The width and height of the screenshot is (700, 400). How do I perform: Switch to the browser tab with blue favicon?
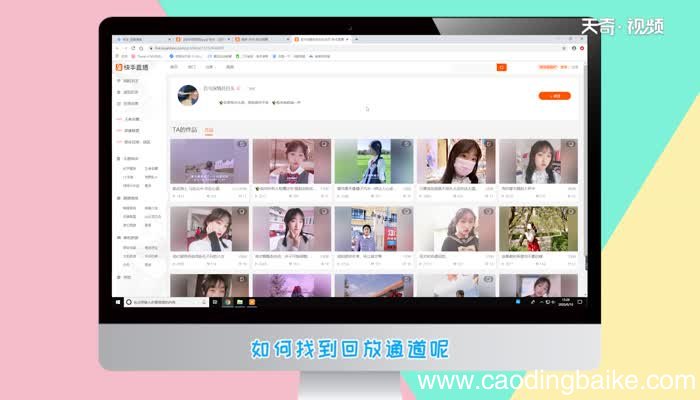click(142, 39)
